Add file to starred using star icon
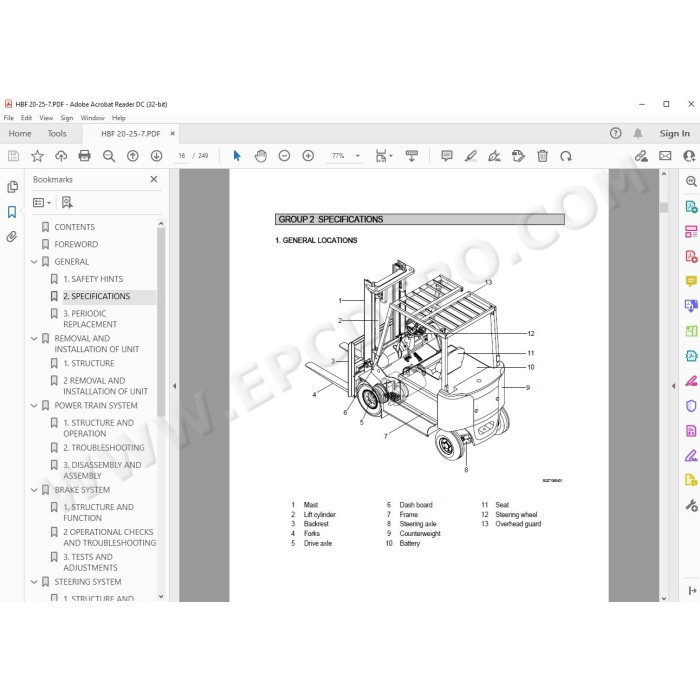Image resolution: width=700 pixels, height=700 pixels. (37, 156)
